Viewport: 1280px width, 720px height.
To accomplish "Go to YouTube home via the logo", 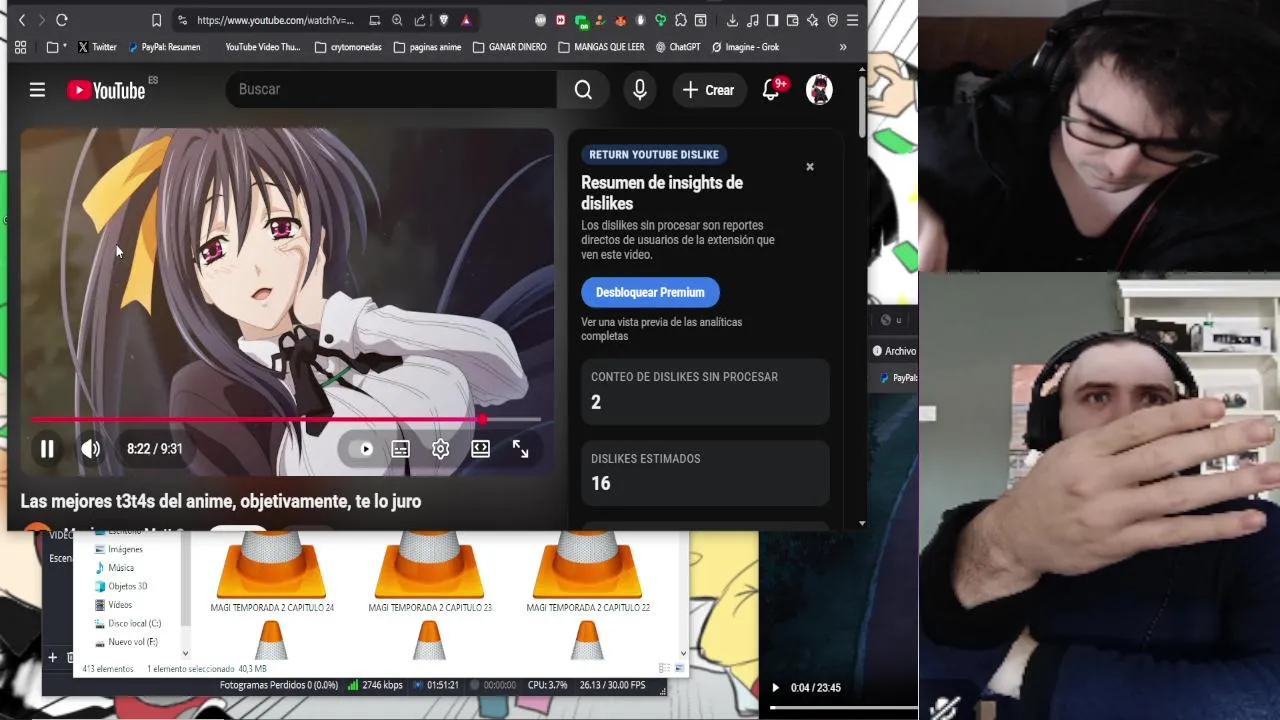I will (107, 90).
